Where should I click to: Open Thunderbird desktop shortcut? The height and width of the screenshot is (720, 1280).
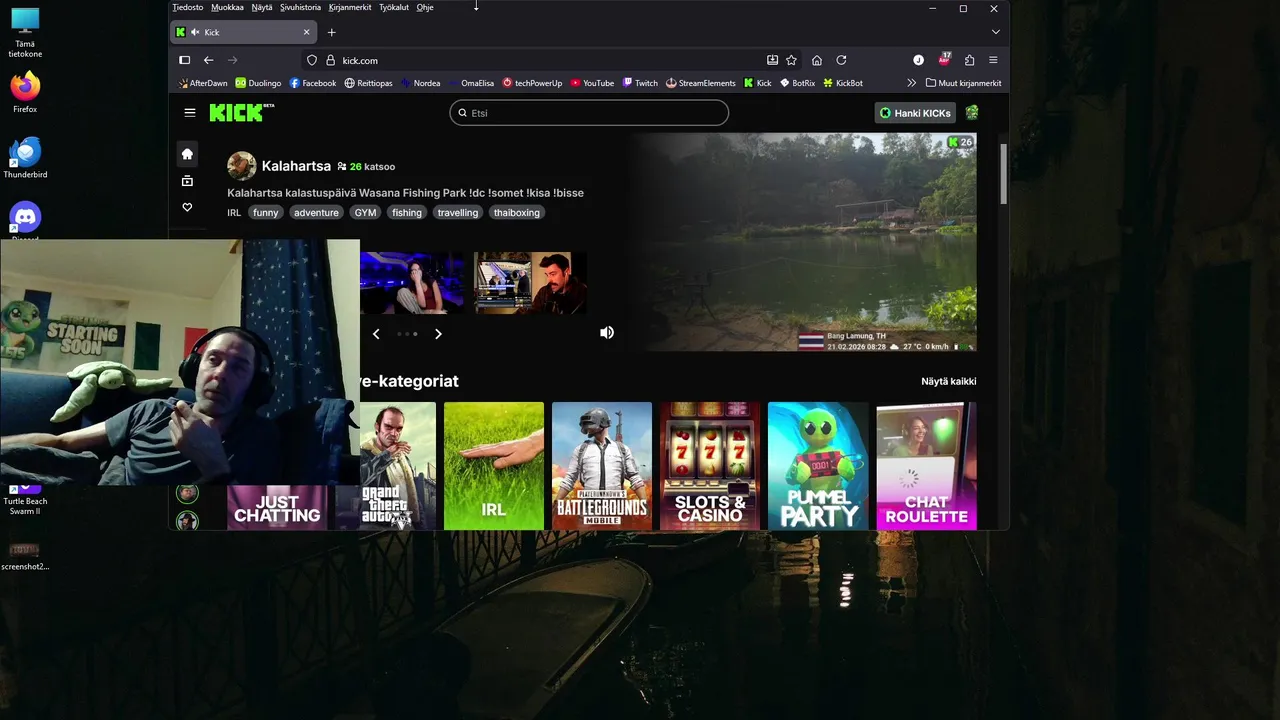(x=25, y=158)
